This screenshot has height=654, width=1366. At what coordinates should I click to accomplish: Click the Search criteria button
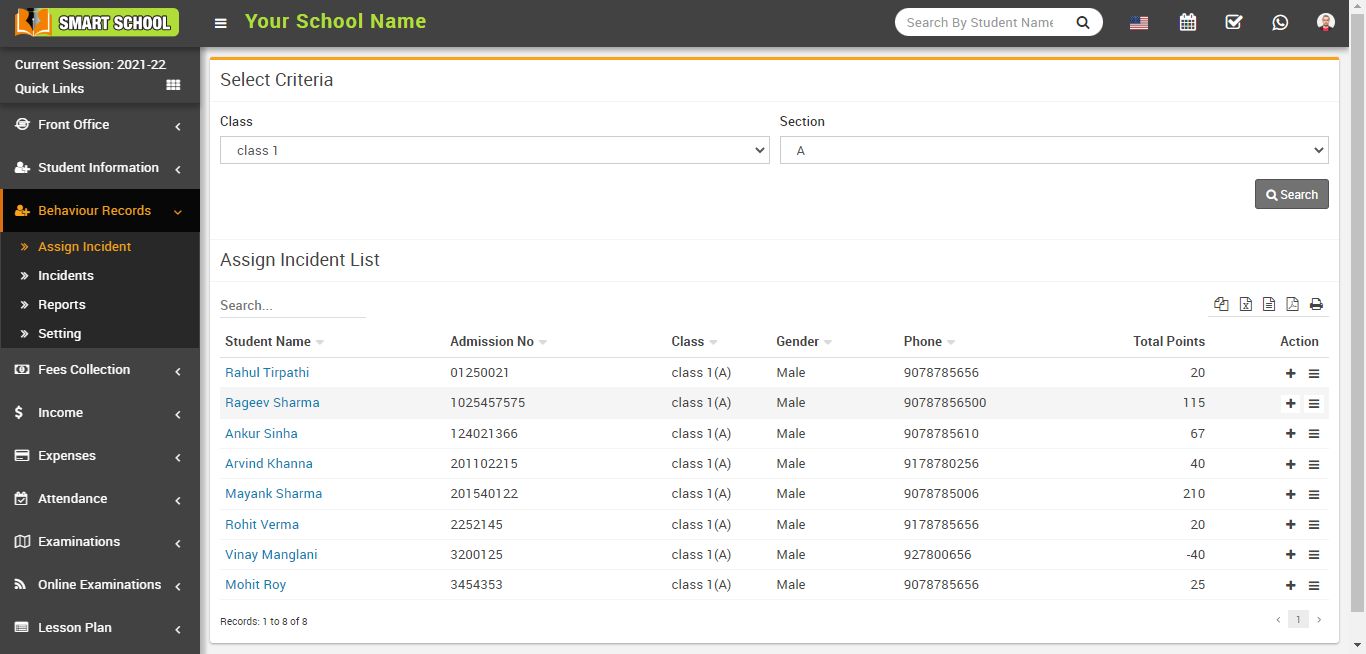pos(1291,195)
